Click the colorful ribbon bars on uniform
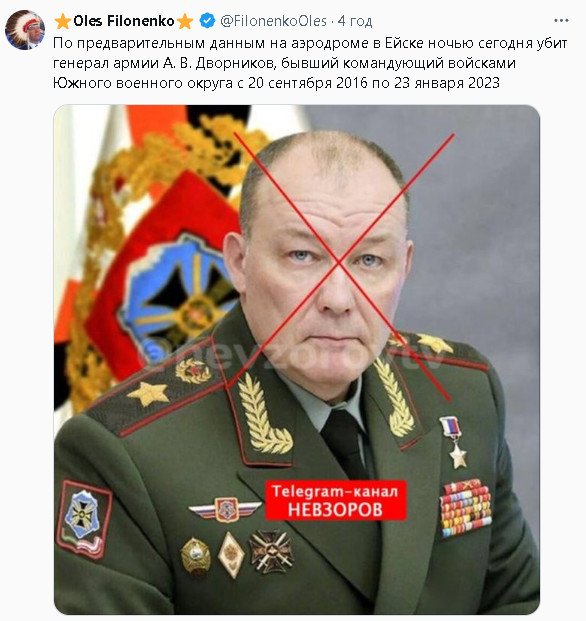This screenshot has width=586, height=621. 466,508
